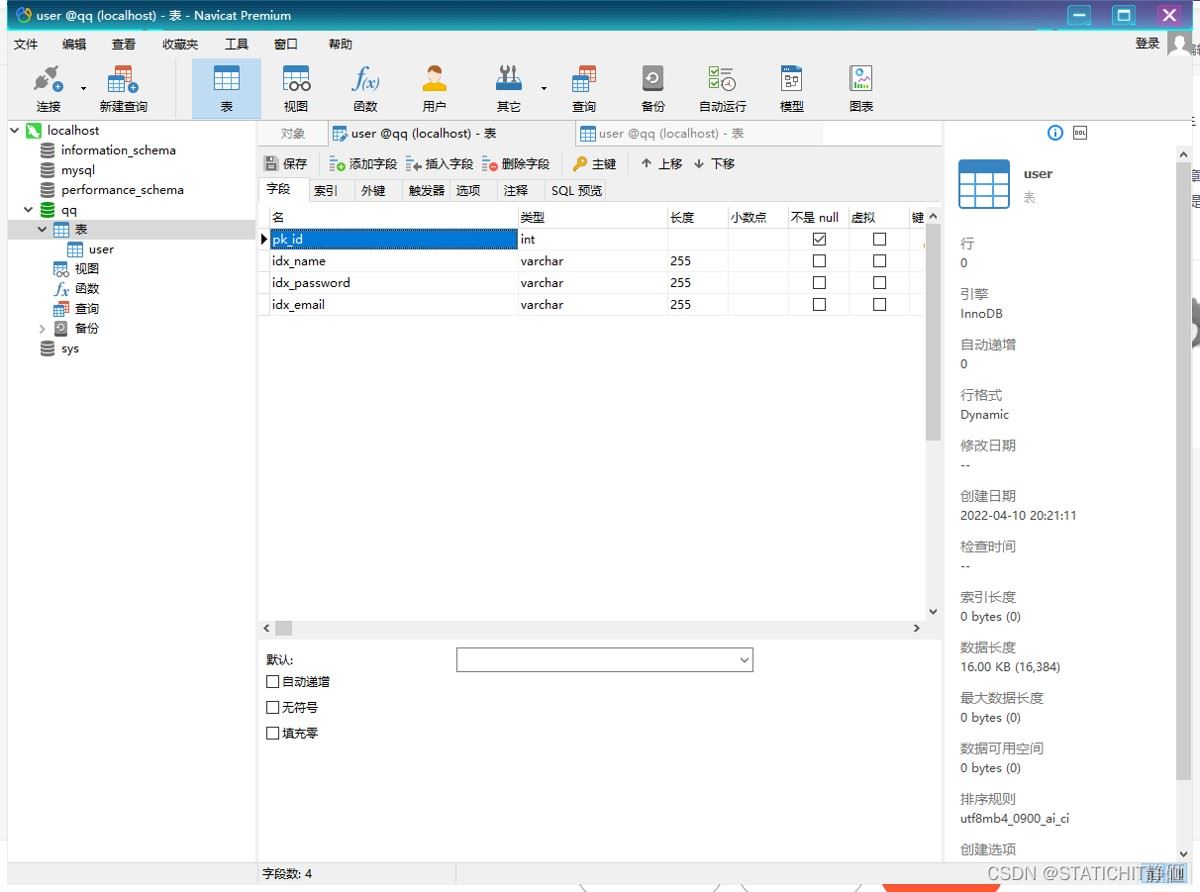
Task: Open the 函数 function toolbar icon
Action: pos(365,89)
